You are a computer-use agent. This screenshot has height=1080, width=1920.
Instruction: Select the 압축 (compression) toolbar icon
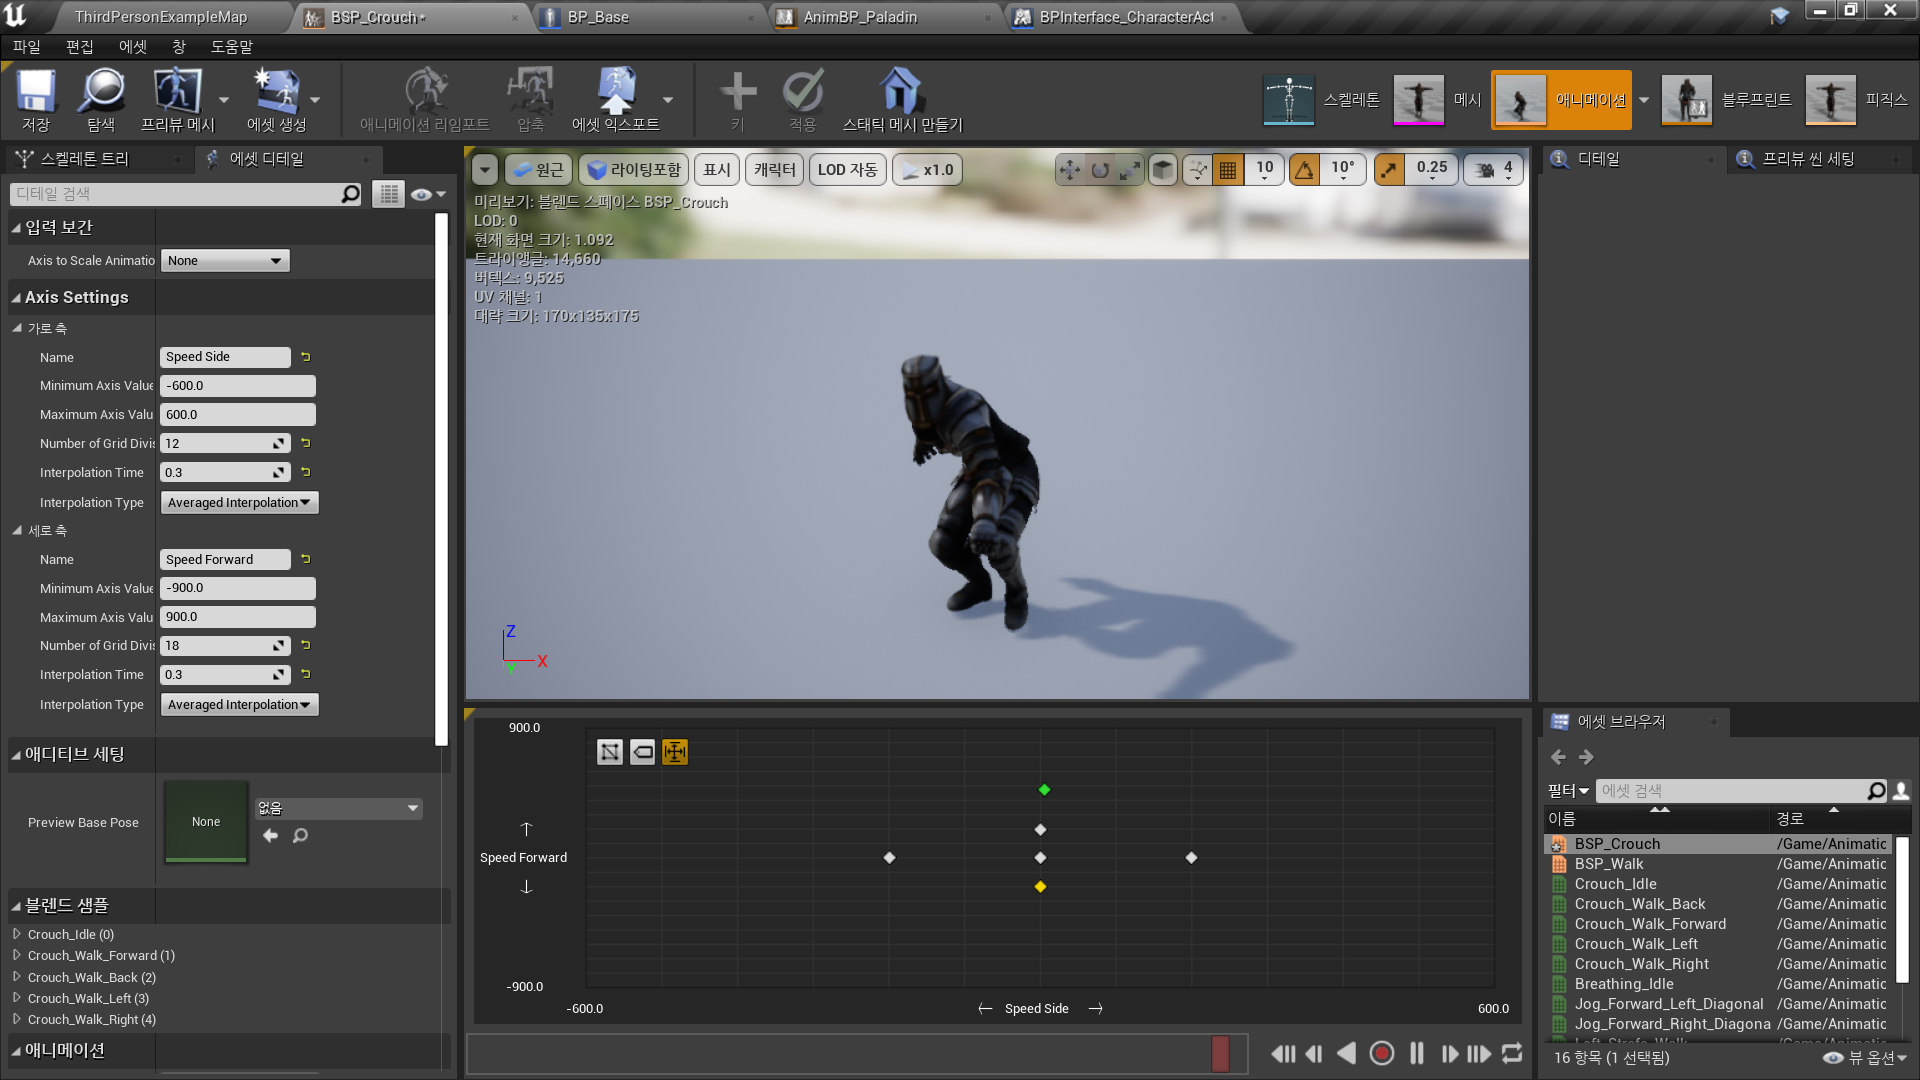pos(530,99)
